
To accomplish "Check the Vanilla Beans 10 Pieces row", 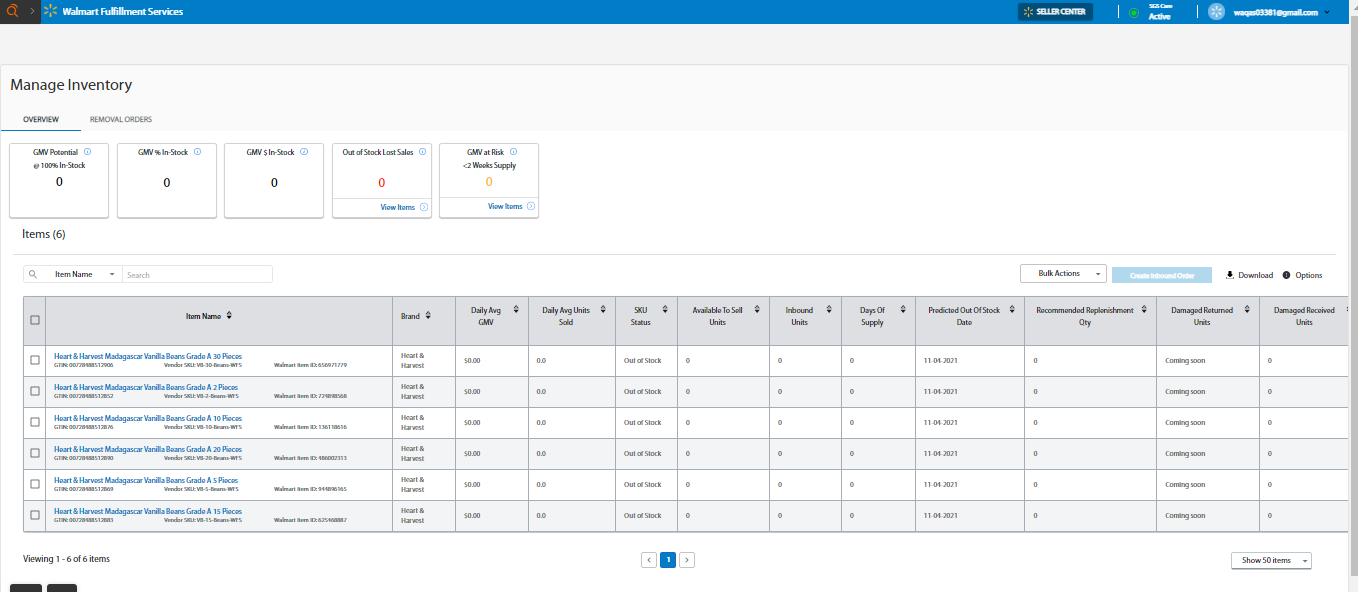I will [35, 422].
